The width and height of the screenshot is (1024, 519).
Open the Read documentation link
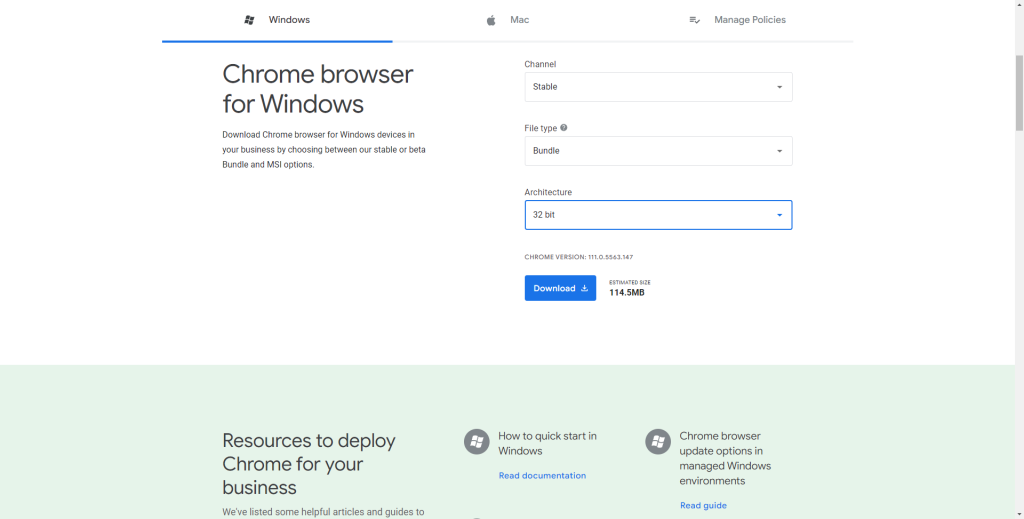pyautogui.click(x=542, y=476)
